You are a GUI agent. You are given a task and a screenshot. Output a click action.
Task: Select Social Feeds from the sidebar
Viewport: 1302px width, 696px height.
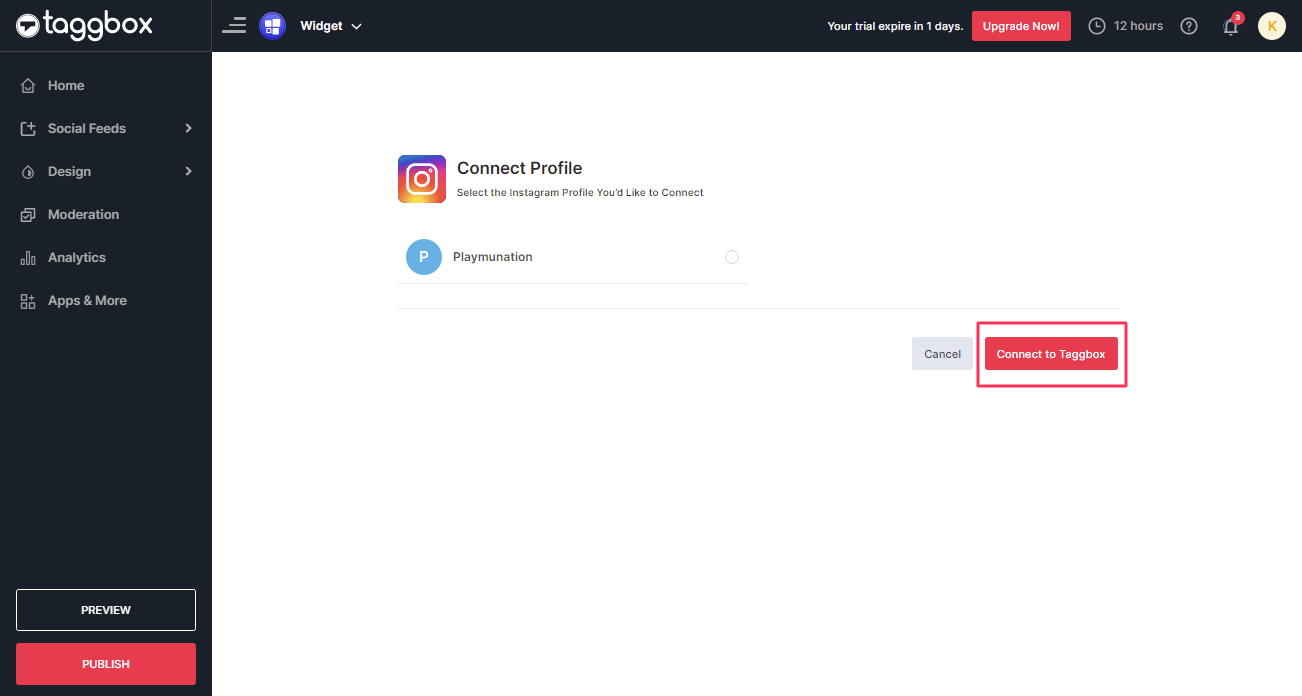87,128
